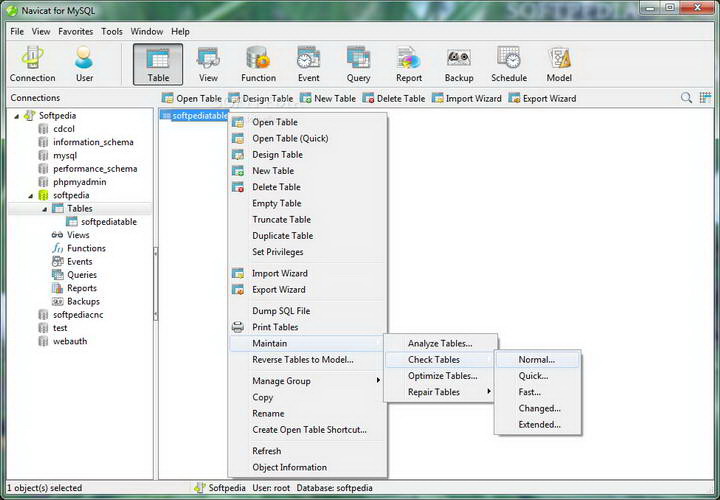This screenshot has height=500, width=720.
Task: Open the Model toolbar icon
Action: 559,64
